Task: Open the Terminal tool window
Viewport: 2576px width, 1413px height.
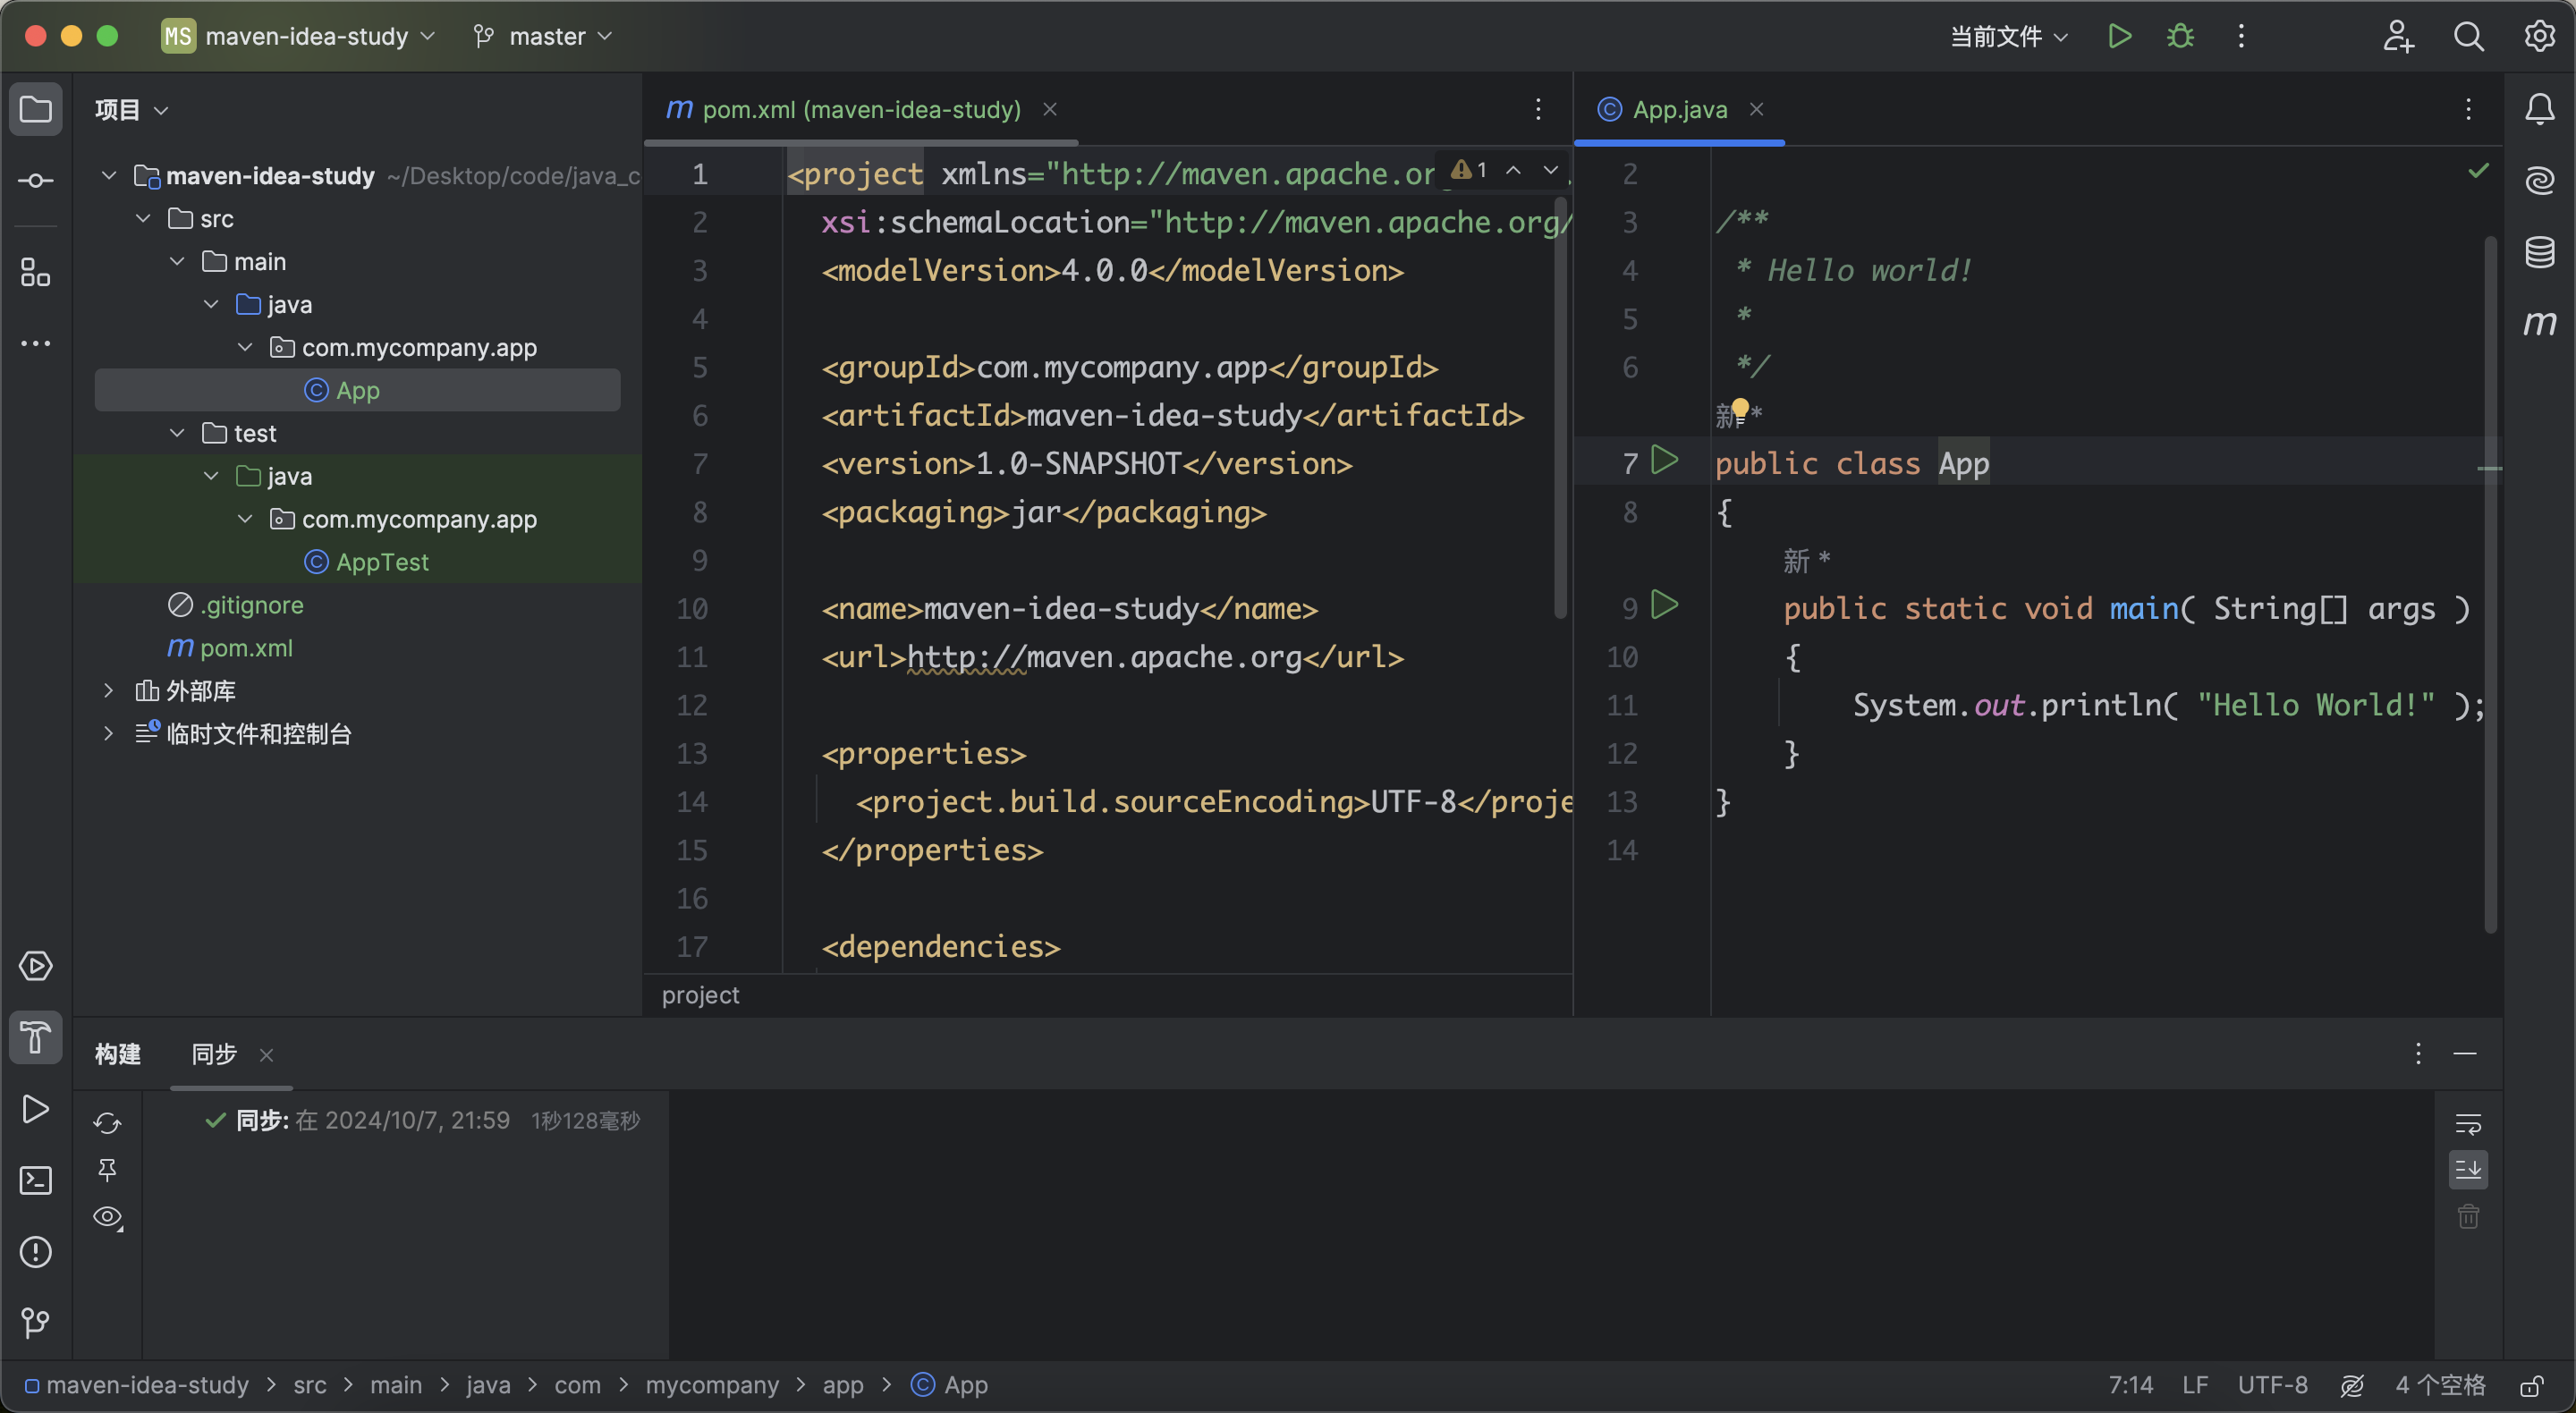Action: point(36,1181)
